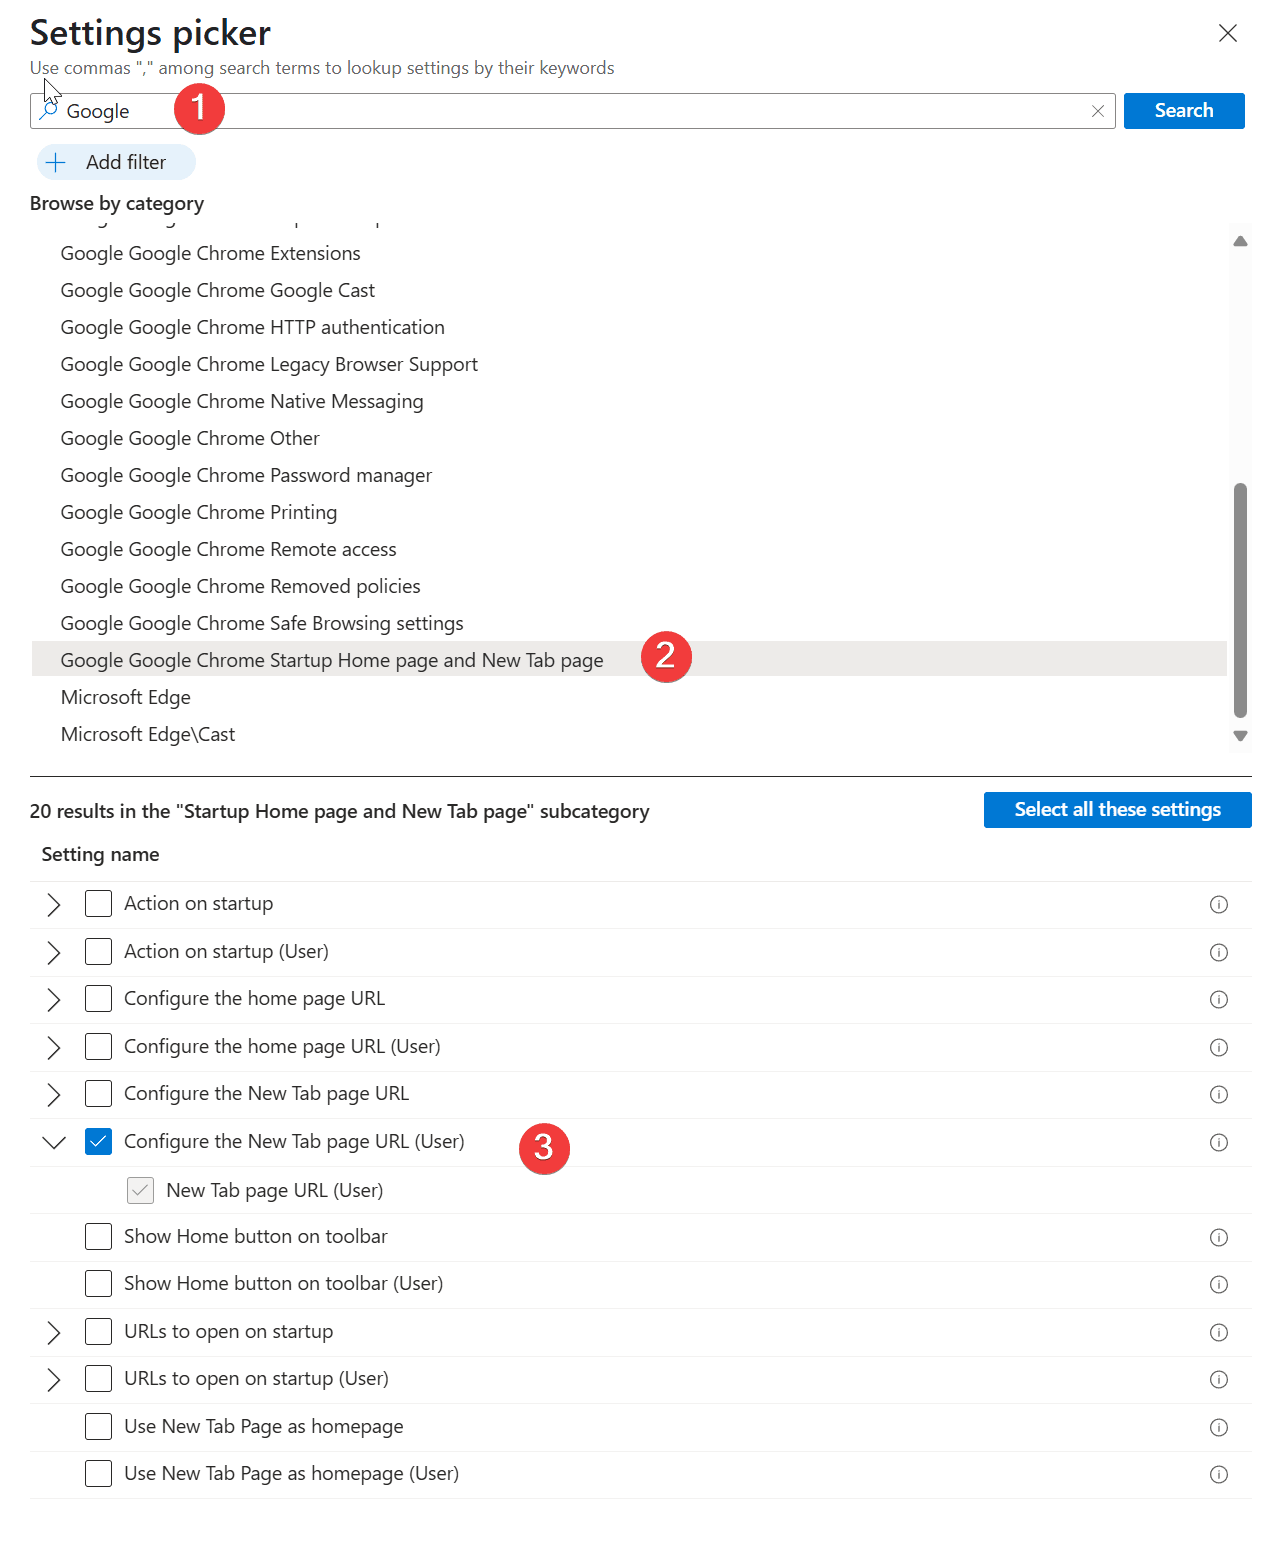Viewport: 1272px width, 1554px height.
Task: Clear the search box with X icon
Action: (x=1098, y=111)
